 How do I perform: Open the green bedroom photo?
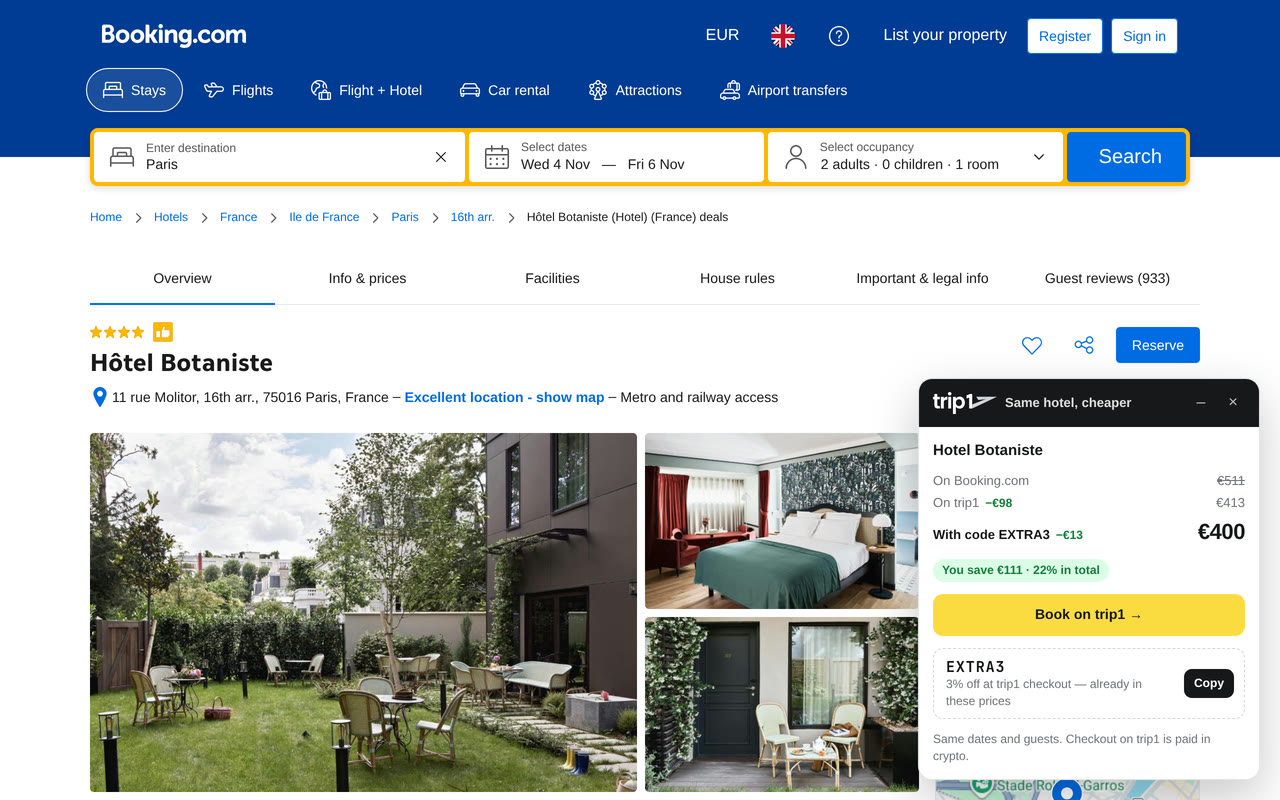(x=782, y=521)
